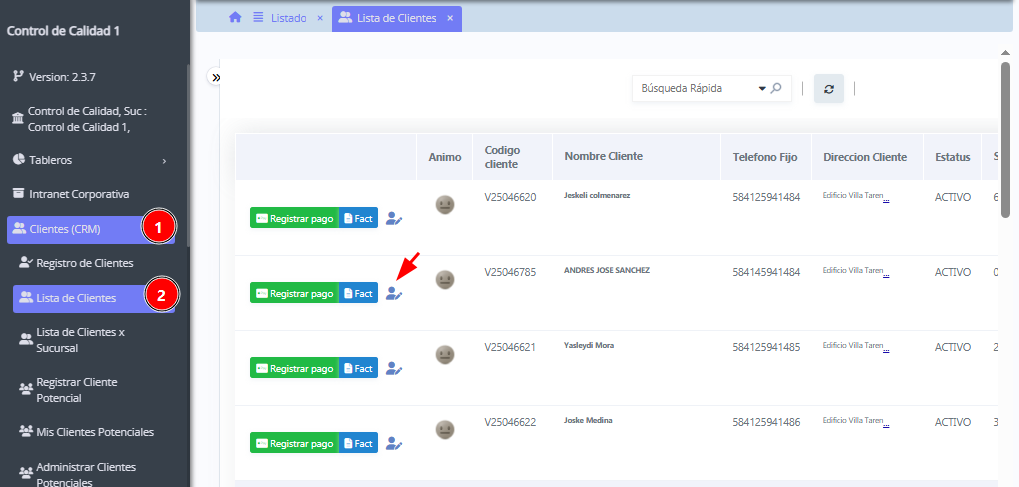Open the Búsqueda Rápida dropdown arrow

(762, 88)
